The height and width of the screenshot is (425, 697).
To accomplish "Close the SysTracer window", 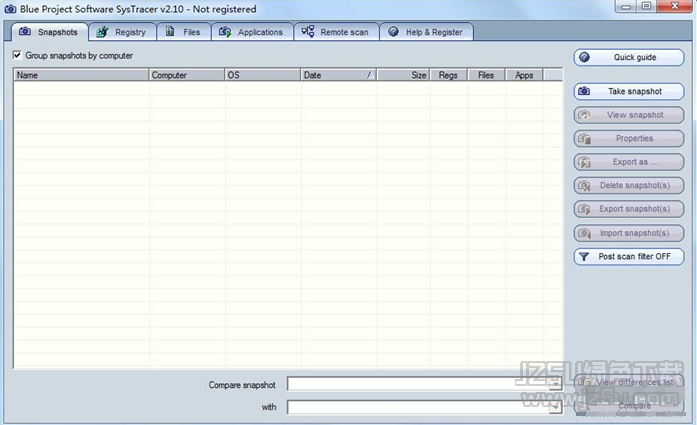I will coord(674,6).
